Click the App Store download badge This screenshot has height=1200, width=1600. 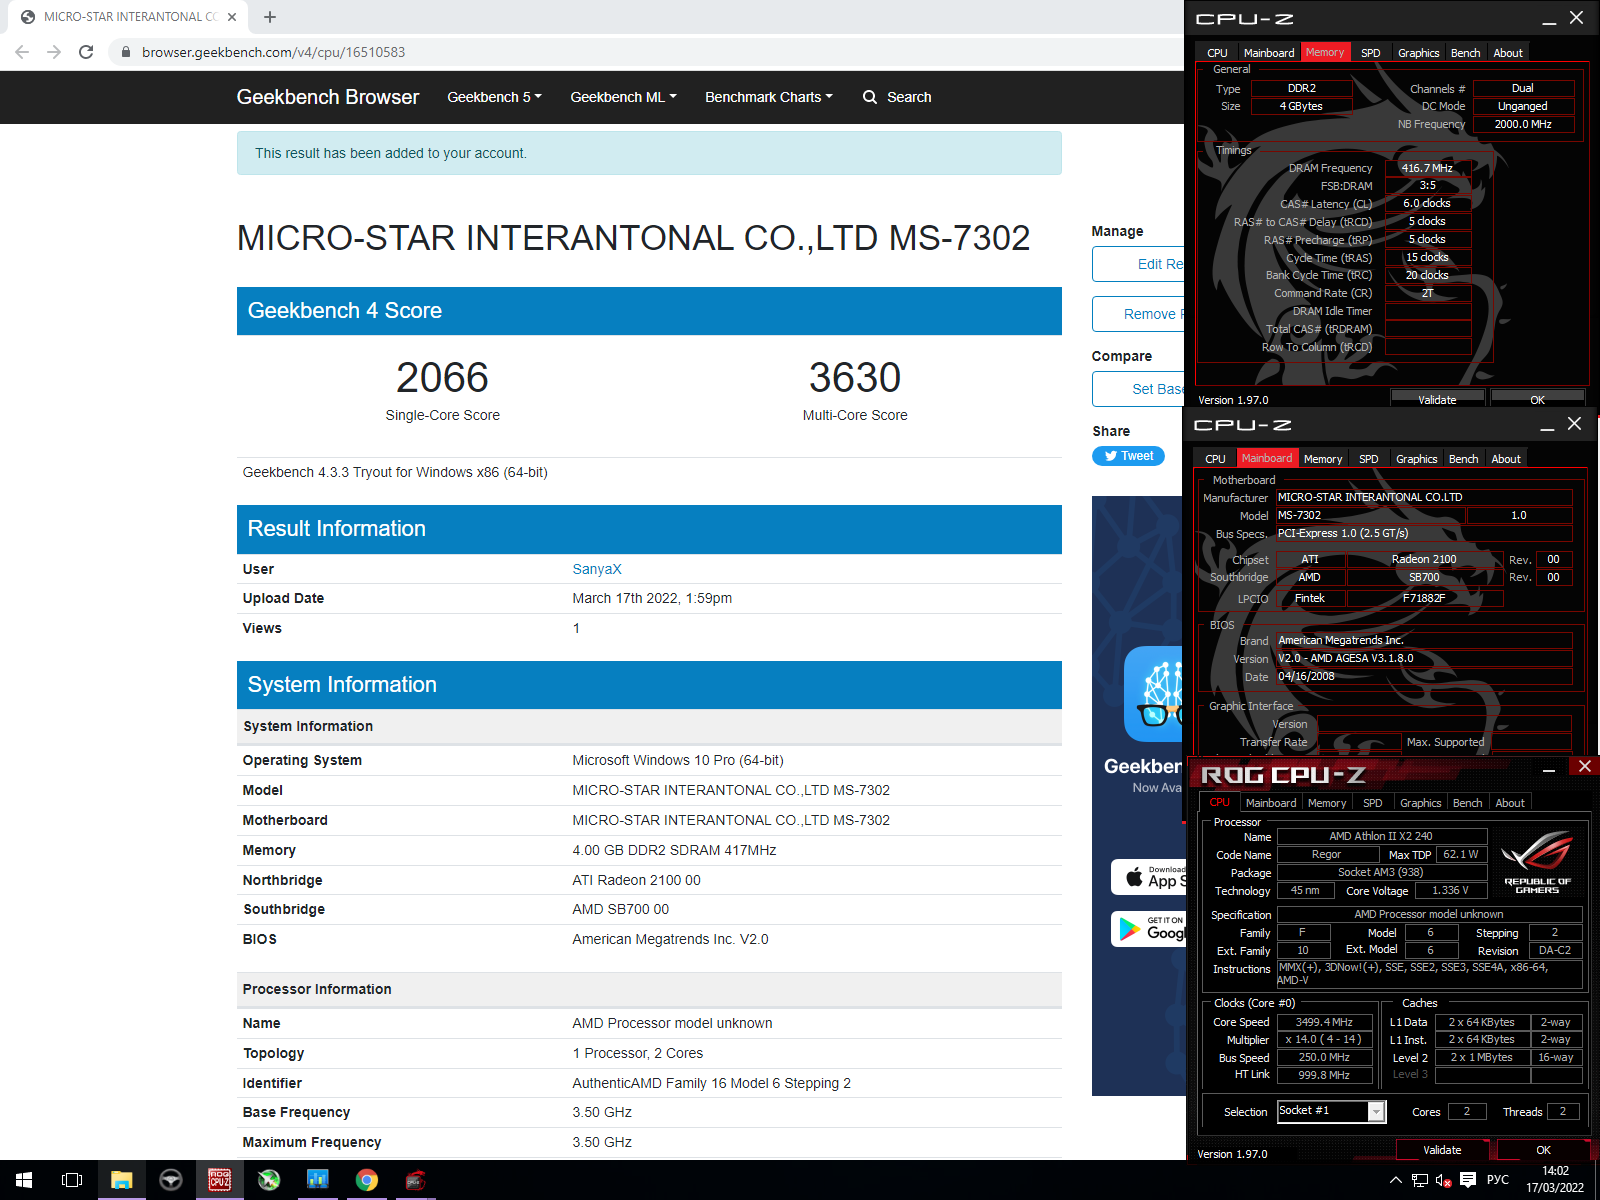point(1148,877)
